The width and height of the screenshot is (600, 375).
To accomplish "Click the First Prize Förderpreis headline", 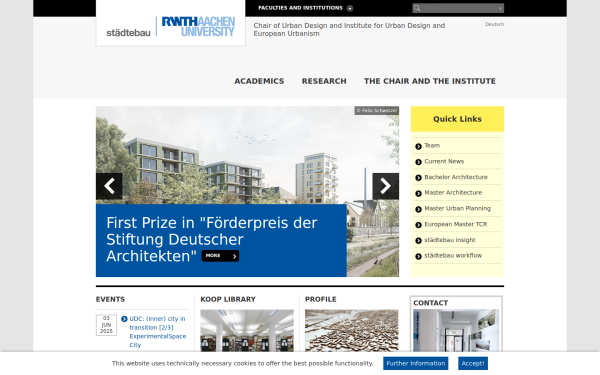I will click(x=212, y=239).
